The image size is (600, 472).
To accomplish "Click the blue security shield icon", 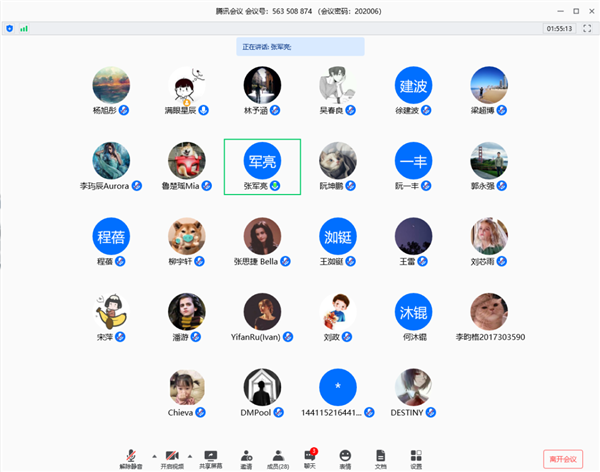I will coord(10,28).
